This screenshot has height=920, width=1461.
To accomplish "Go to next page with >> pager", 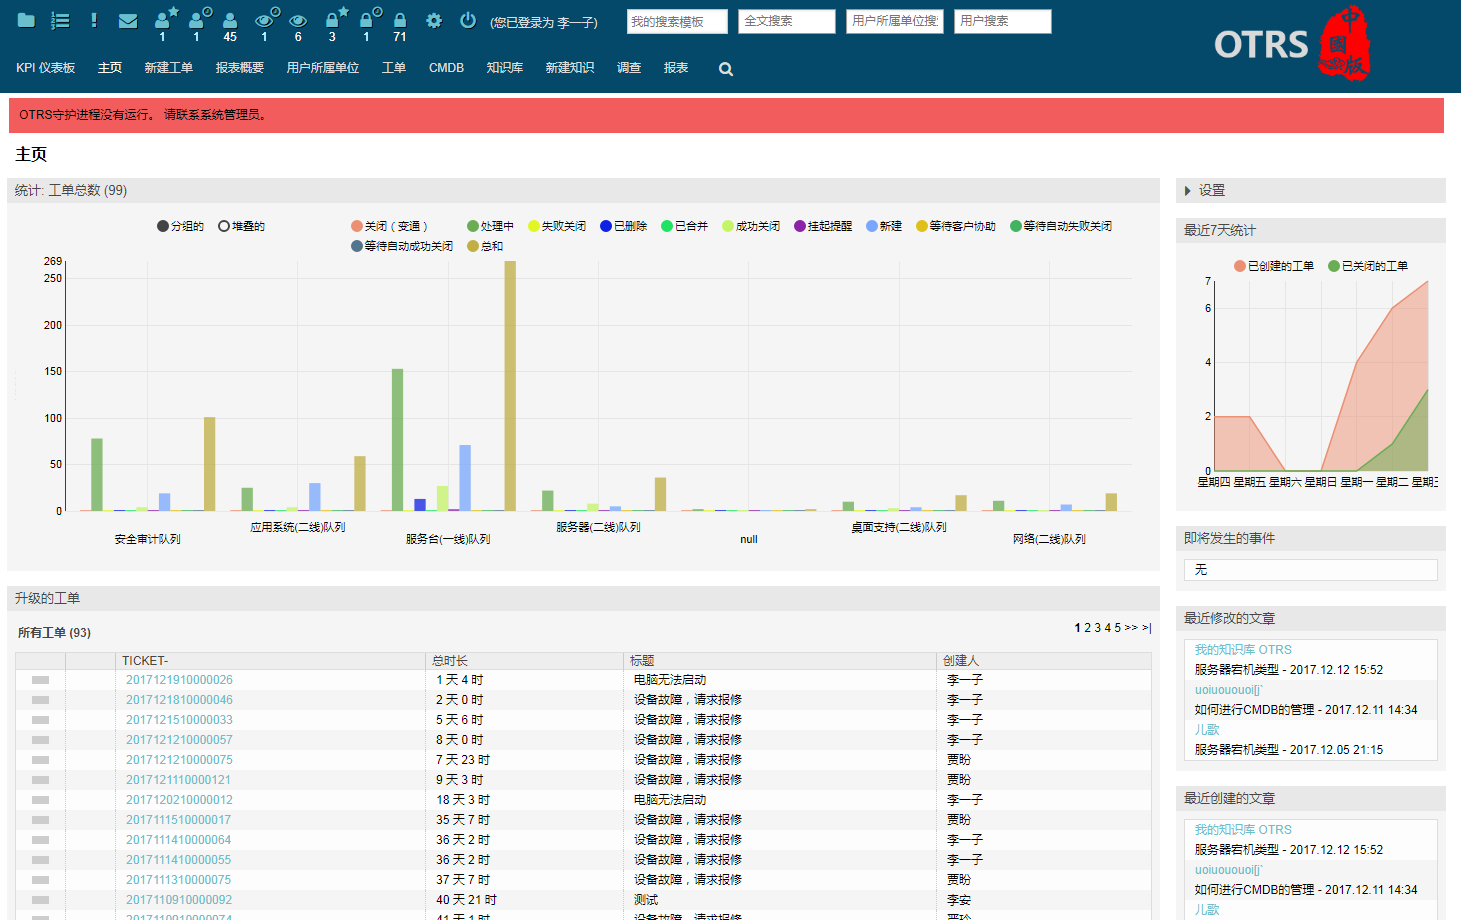I will coord(1131,628).
